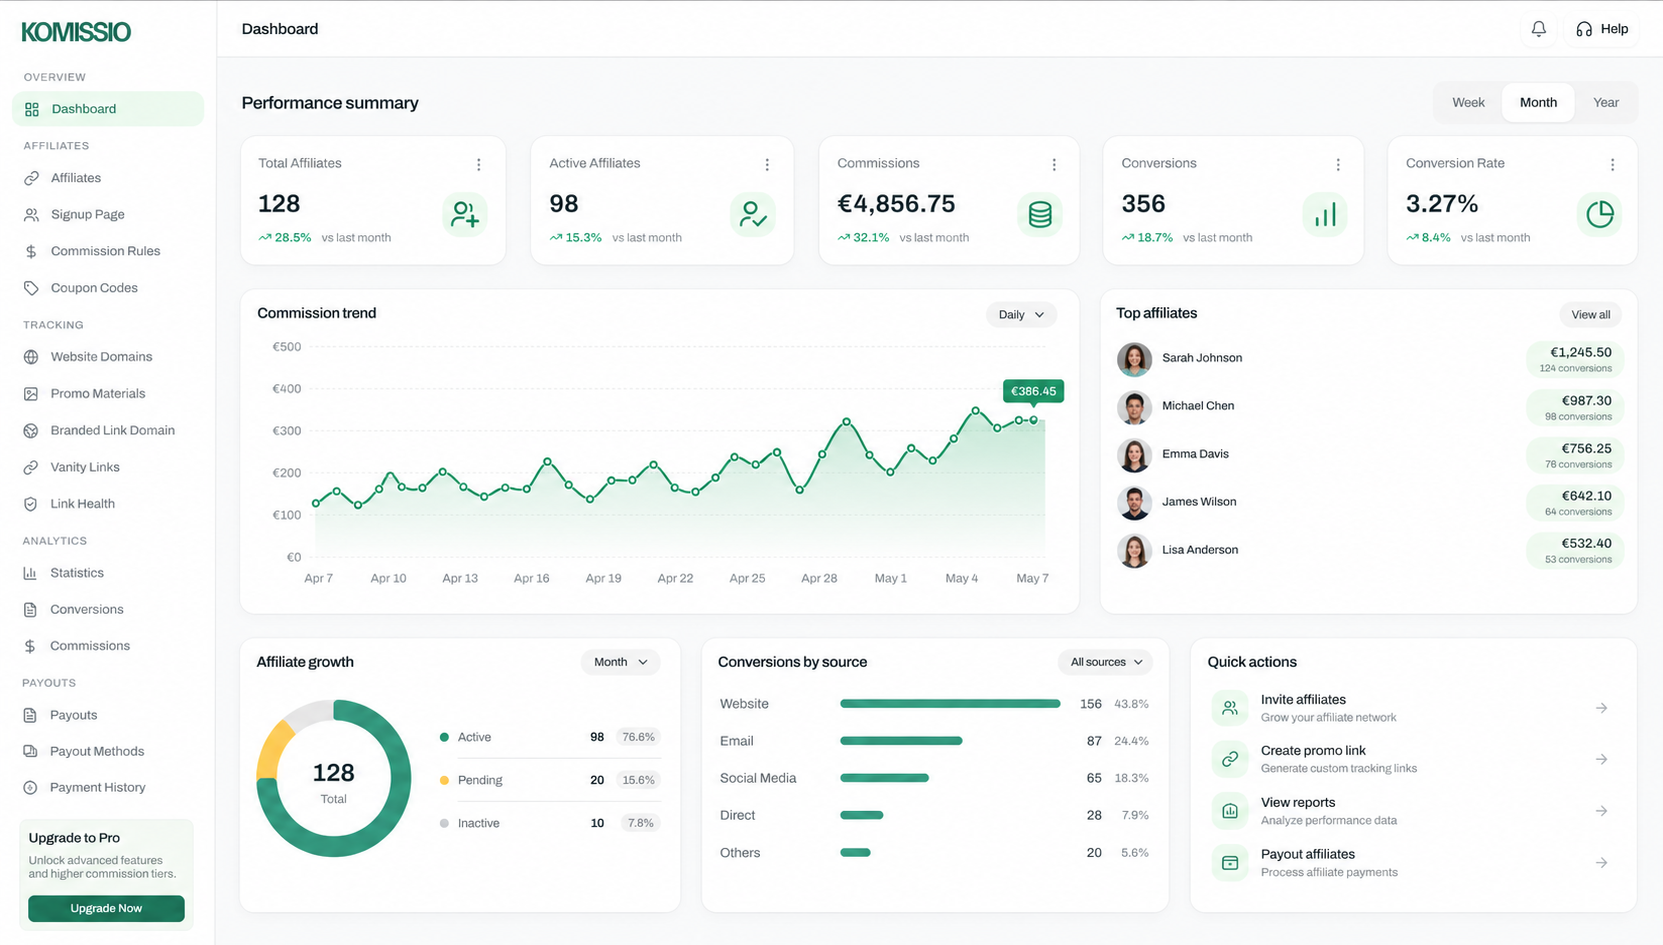
Task: Switch performance summary to Week
Action: (1468, 102)
